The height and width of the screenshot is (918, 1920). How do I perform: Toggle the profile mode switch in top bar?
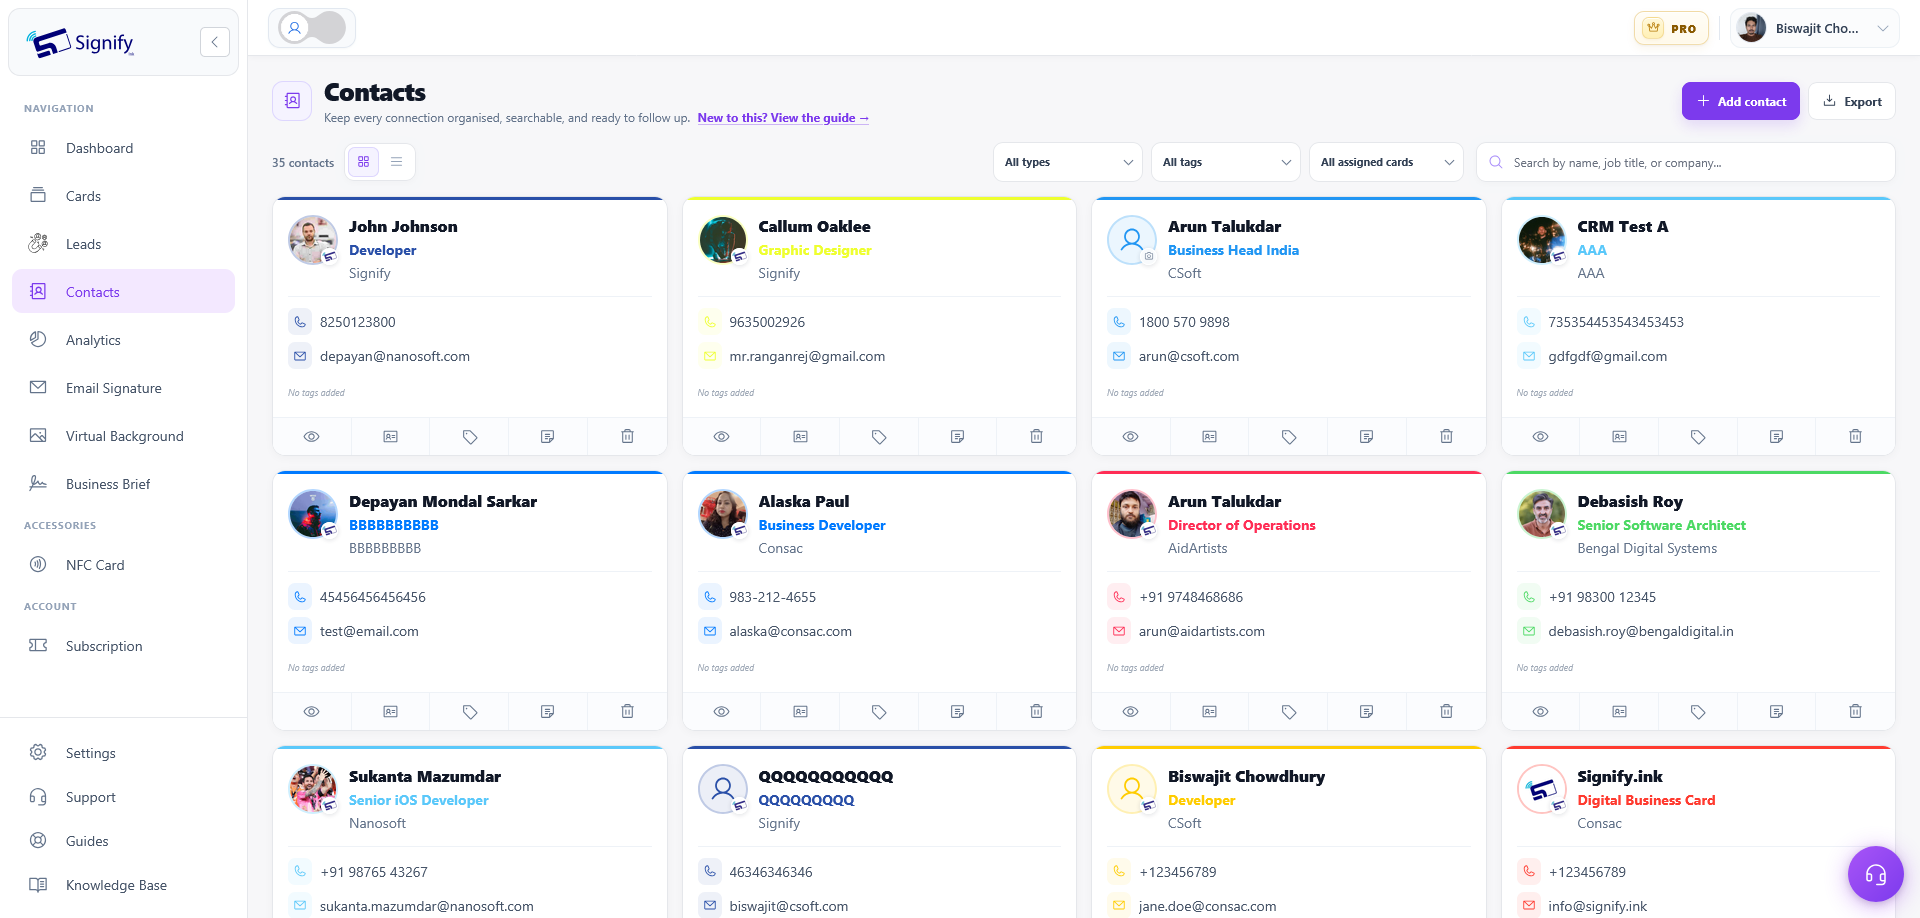tap(312, 28)
